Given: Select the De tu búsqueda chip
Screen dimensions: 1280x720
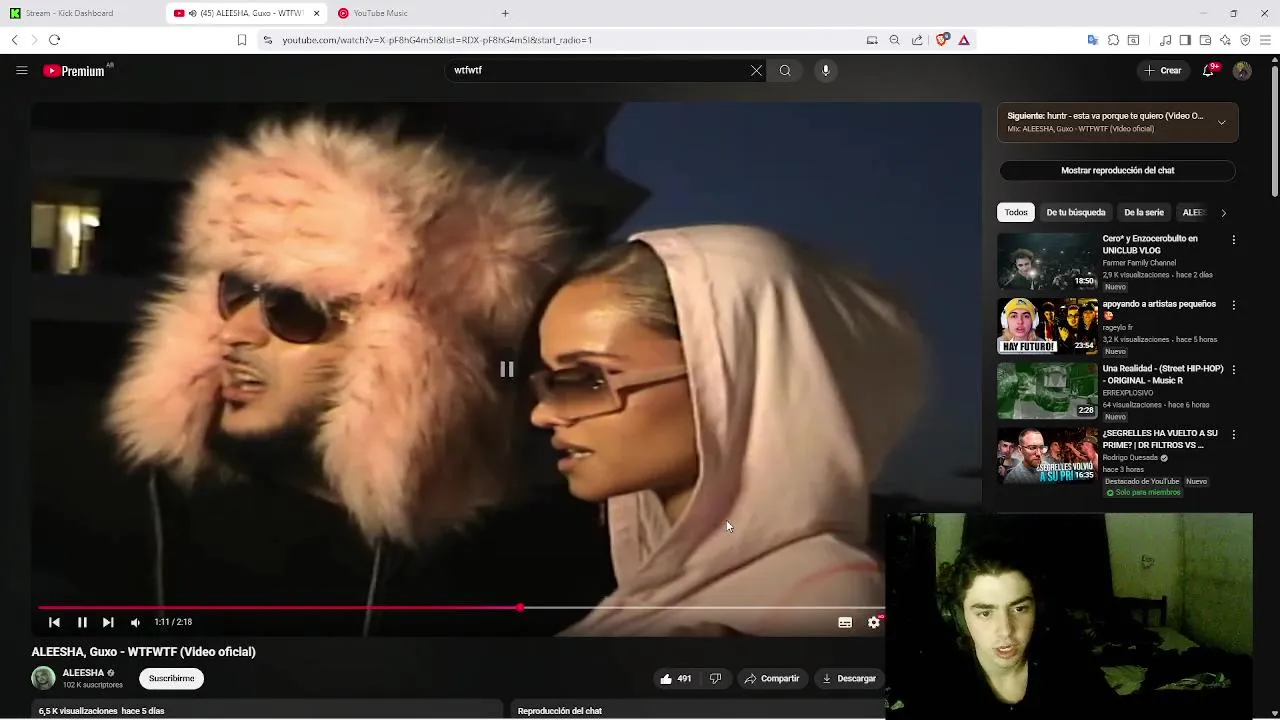Looking at the screenshot, I should pos(1076,212).
